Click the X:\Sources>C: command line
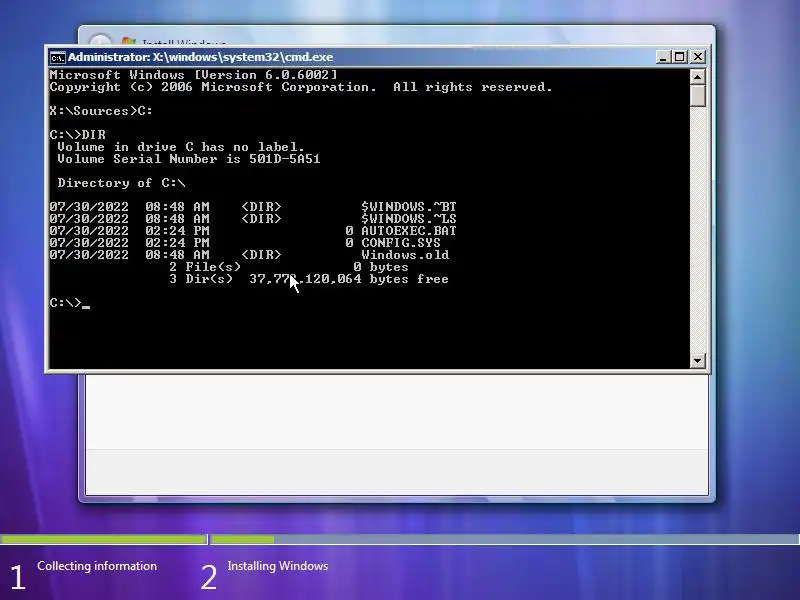The image size is (800, 600). point(101,111)
